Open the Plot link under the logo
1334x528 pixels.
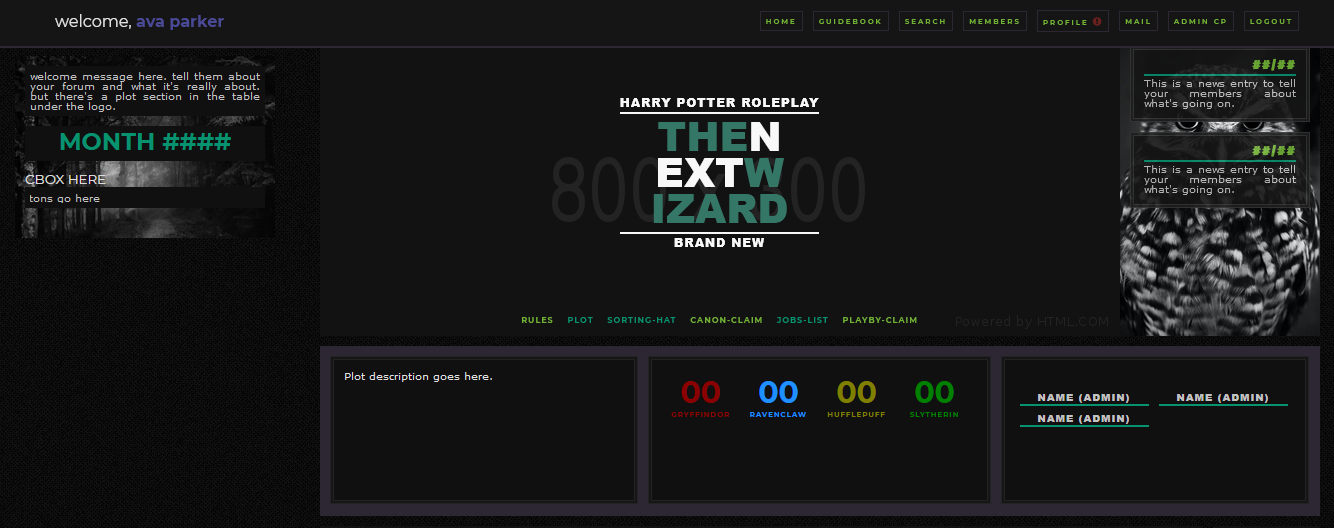coord(580,320)
